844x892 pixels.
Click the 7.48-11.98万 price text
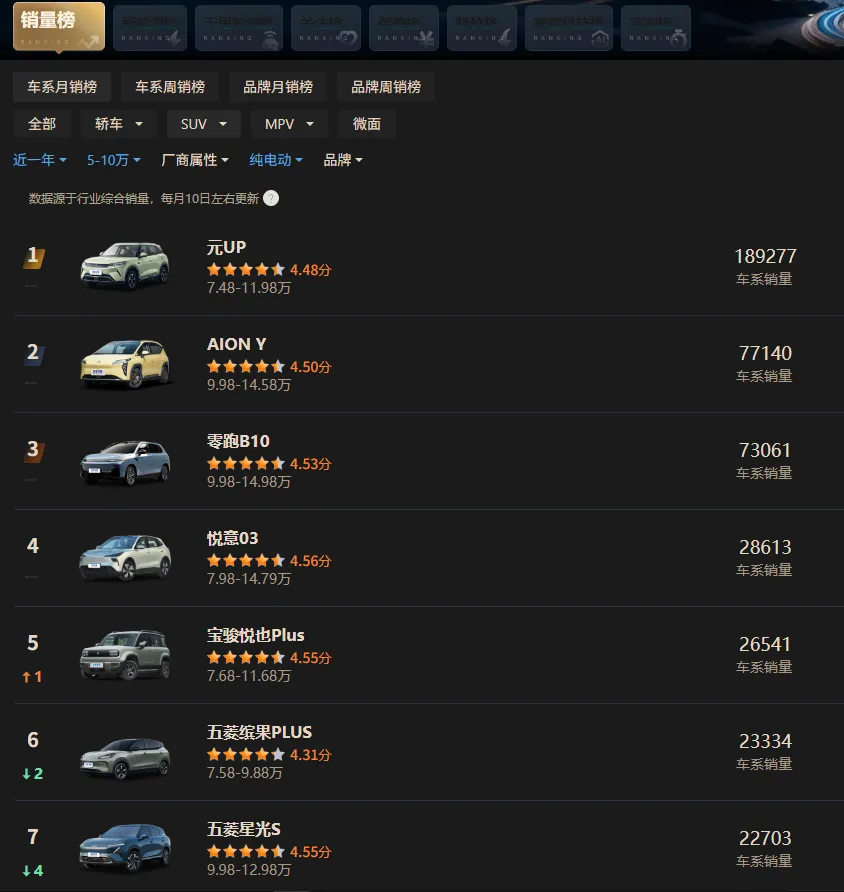point(249,288)
